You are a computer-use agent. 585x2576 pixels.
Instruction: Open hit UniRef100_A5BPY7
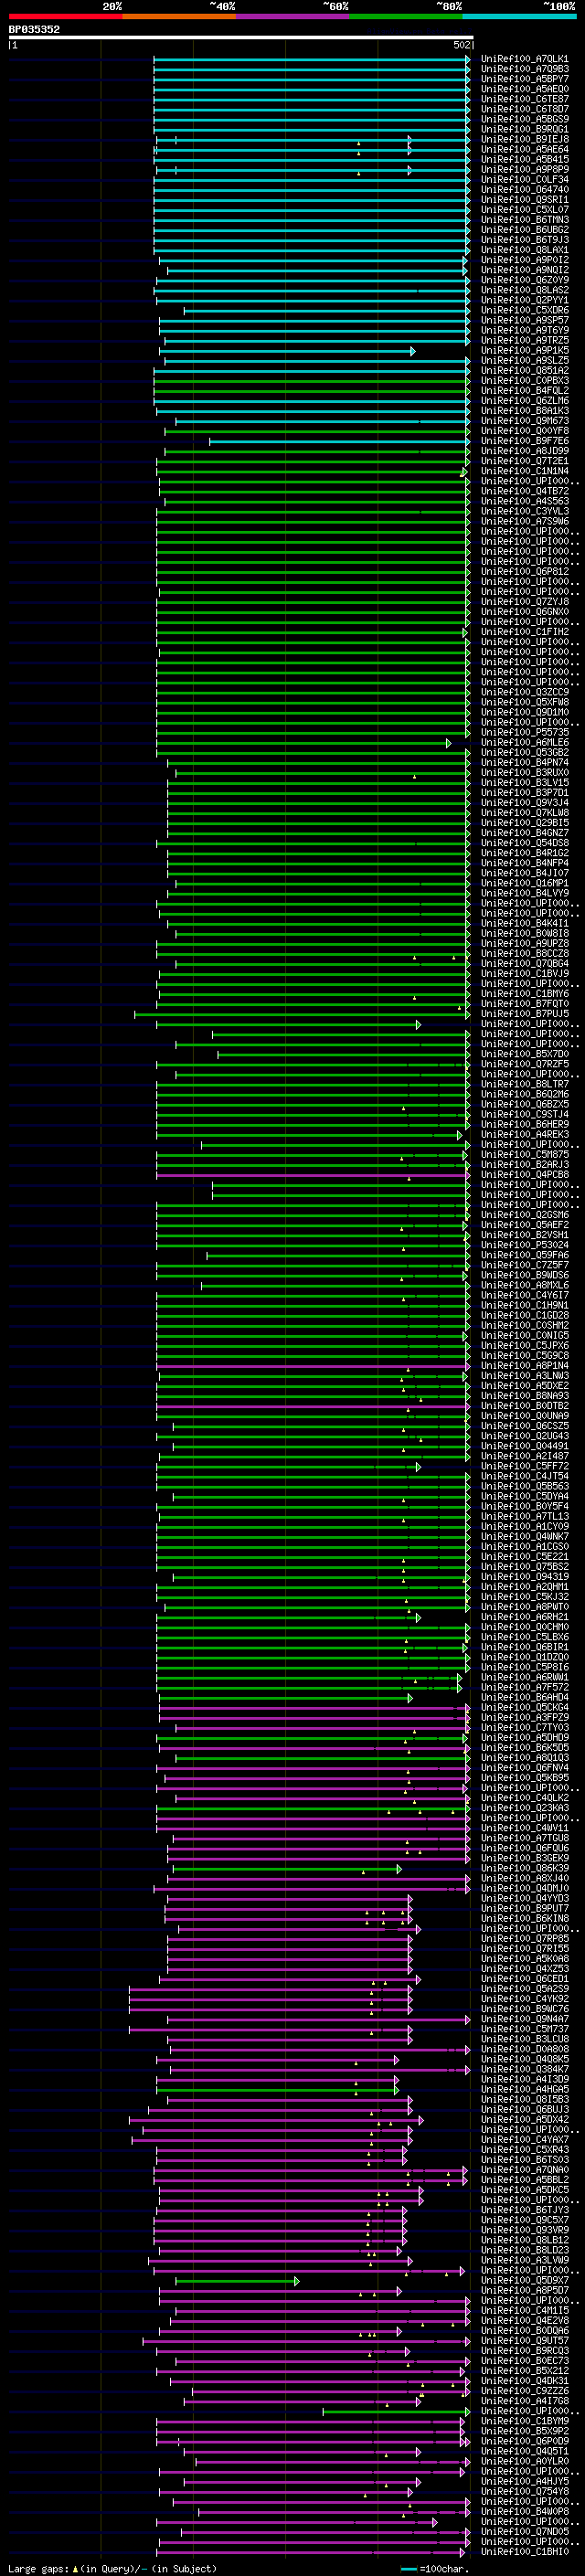pyautogui.click(x=524, y=79)
